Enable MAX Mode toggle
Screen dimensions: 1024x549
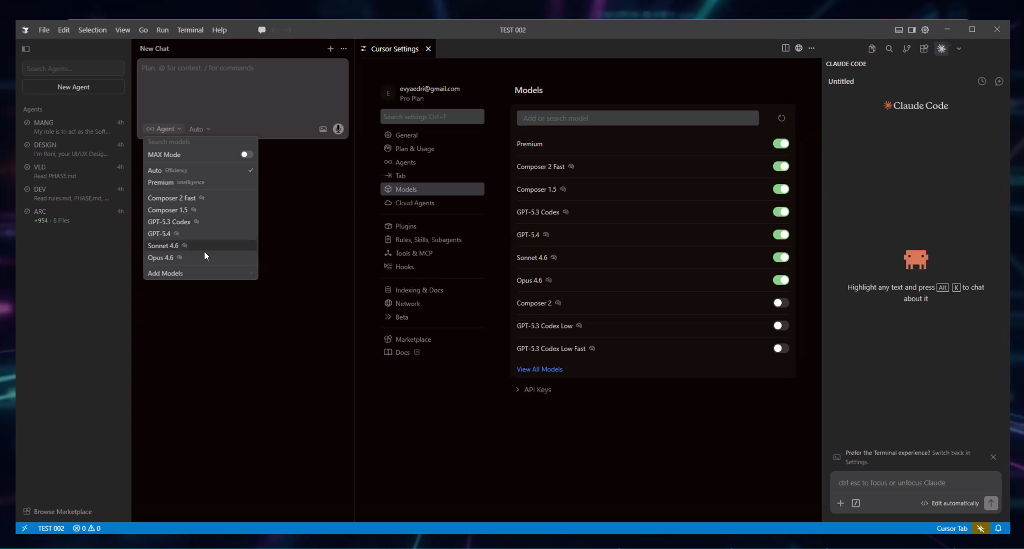(x=246, y=155)
